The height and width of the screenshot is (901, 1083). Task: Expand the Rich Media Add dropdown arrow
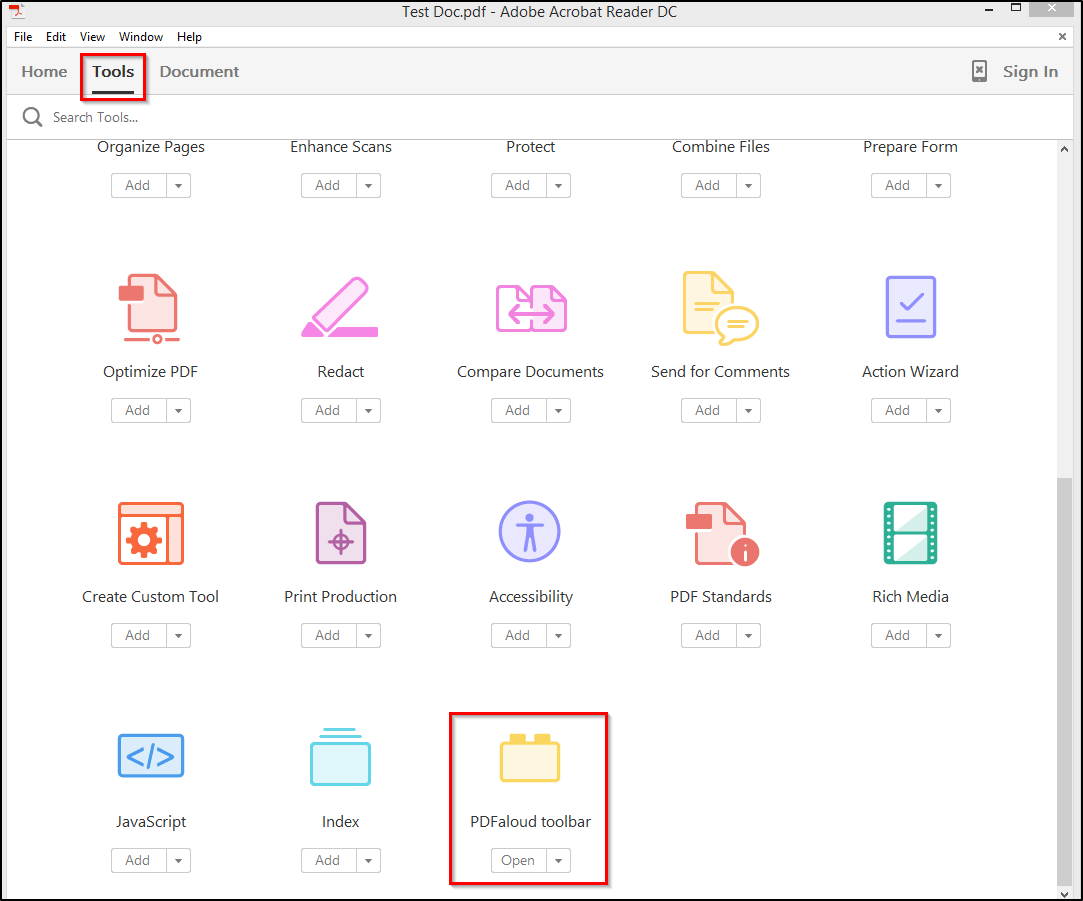coord(938,636)
